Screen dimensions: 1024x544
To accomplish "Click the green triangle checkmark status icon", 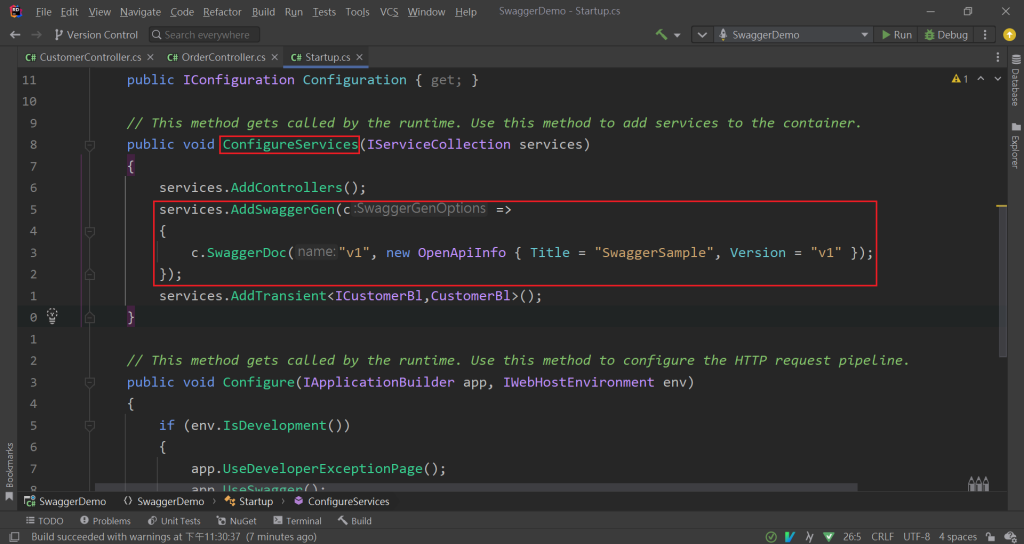I will (829, 537).
